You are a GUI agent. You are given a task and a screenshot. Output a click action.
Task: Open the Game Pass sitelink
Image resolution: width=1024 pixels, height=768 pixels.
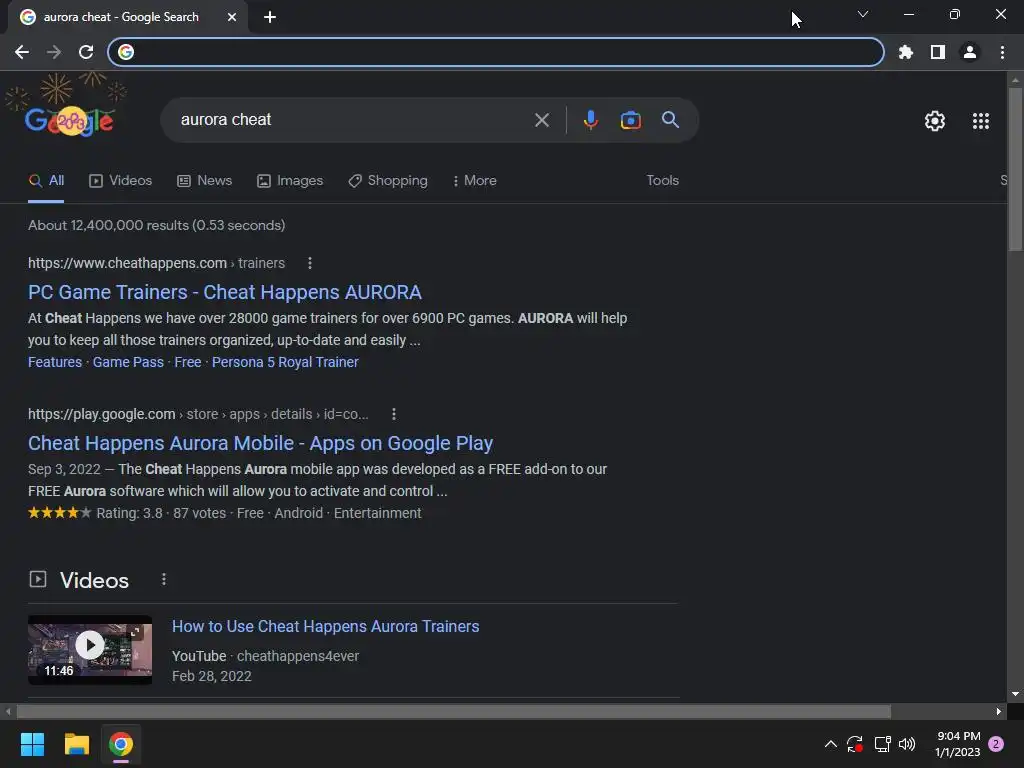(128, 362)
